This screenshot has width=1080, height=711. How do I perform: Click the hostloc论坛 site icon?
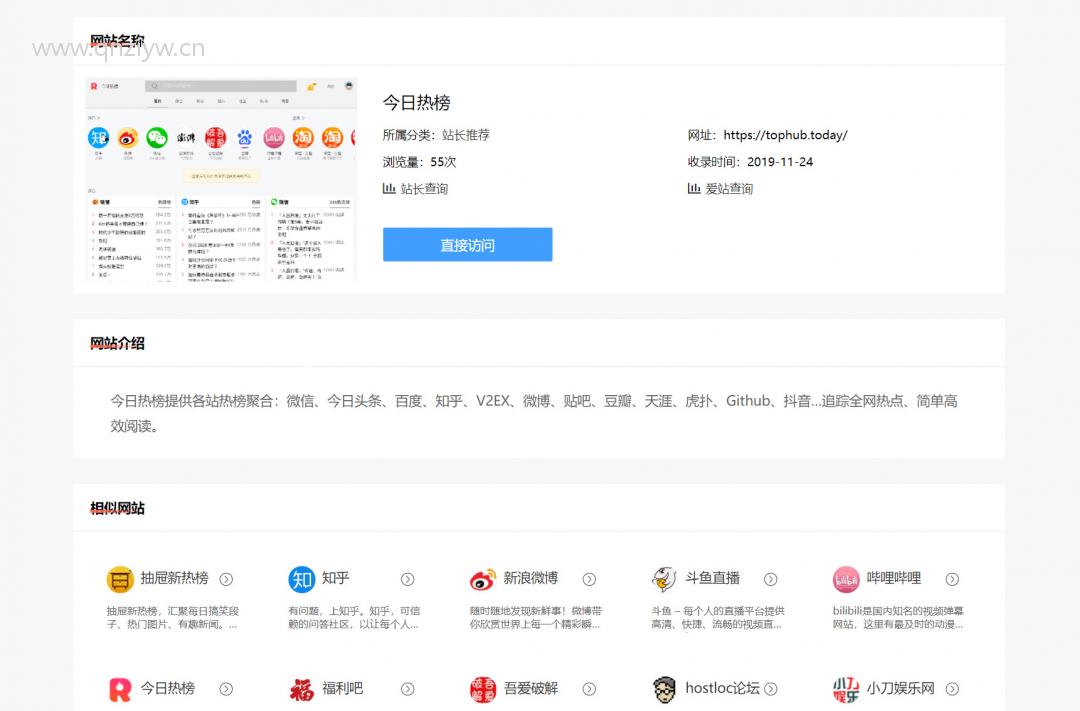coord(665,689)
